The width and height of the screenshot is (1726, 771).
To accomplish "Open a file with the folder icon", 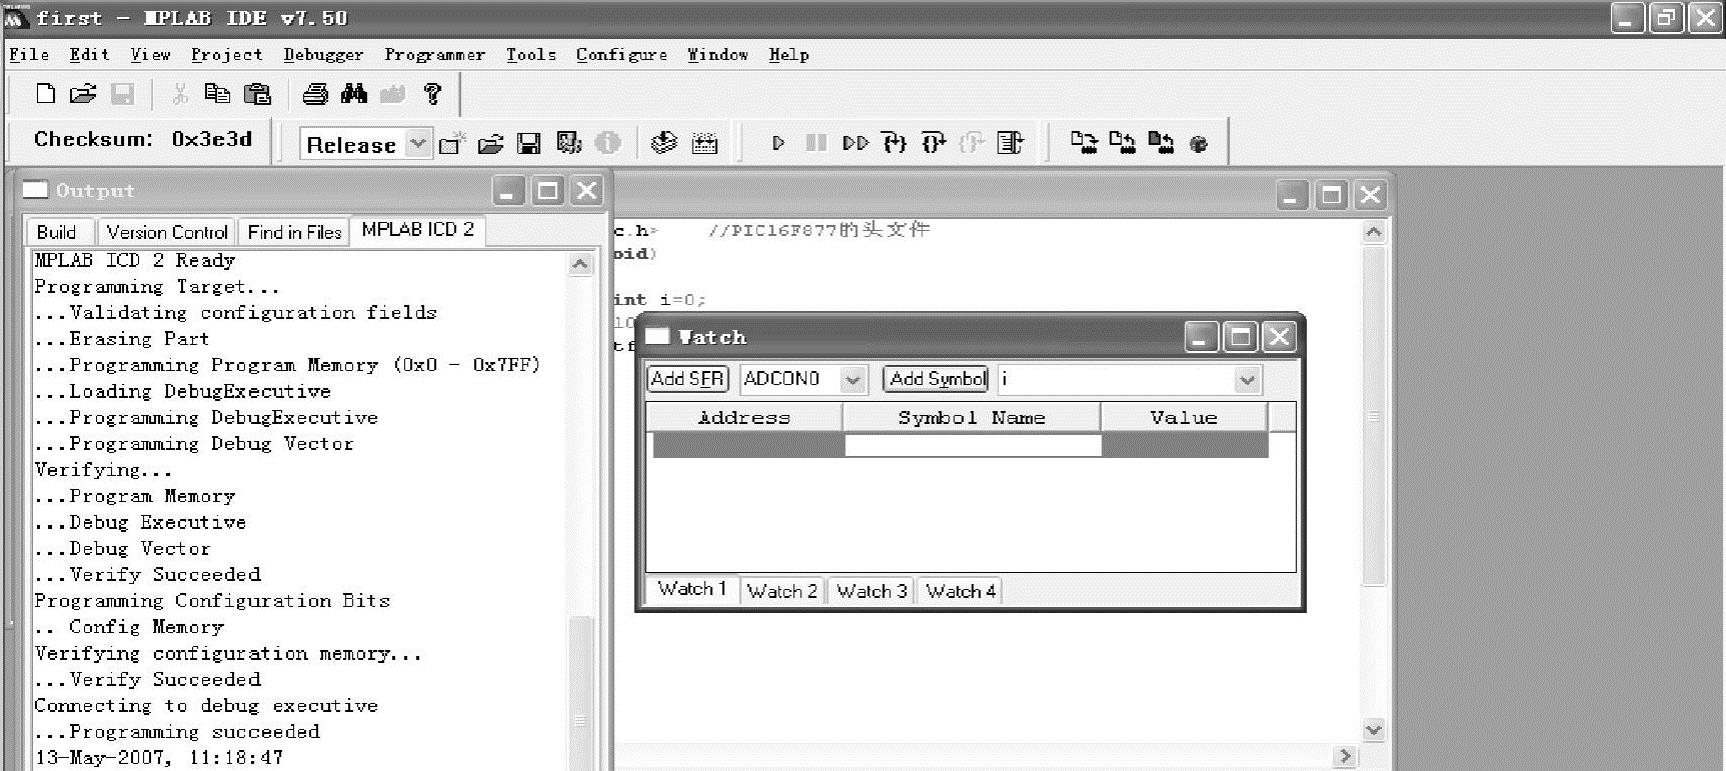I will coord(83,94).
